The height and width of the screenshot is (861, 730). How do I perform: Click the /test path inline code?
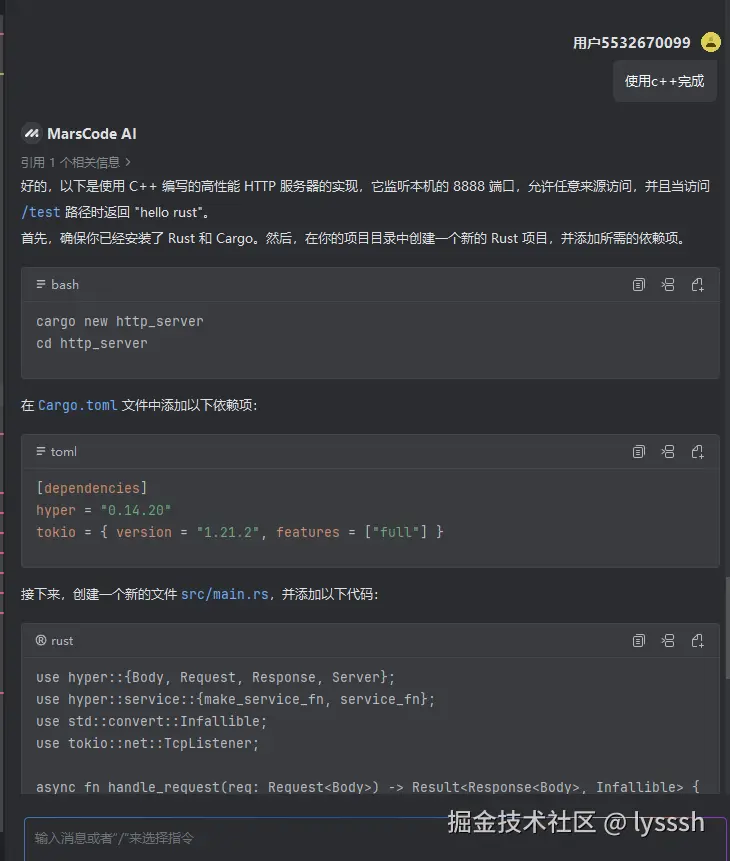click(x=41, y=212)
